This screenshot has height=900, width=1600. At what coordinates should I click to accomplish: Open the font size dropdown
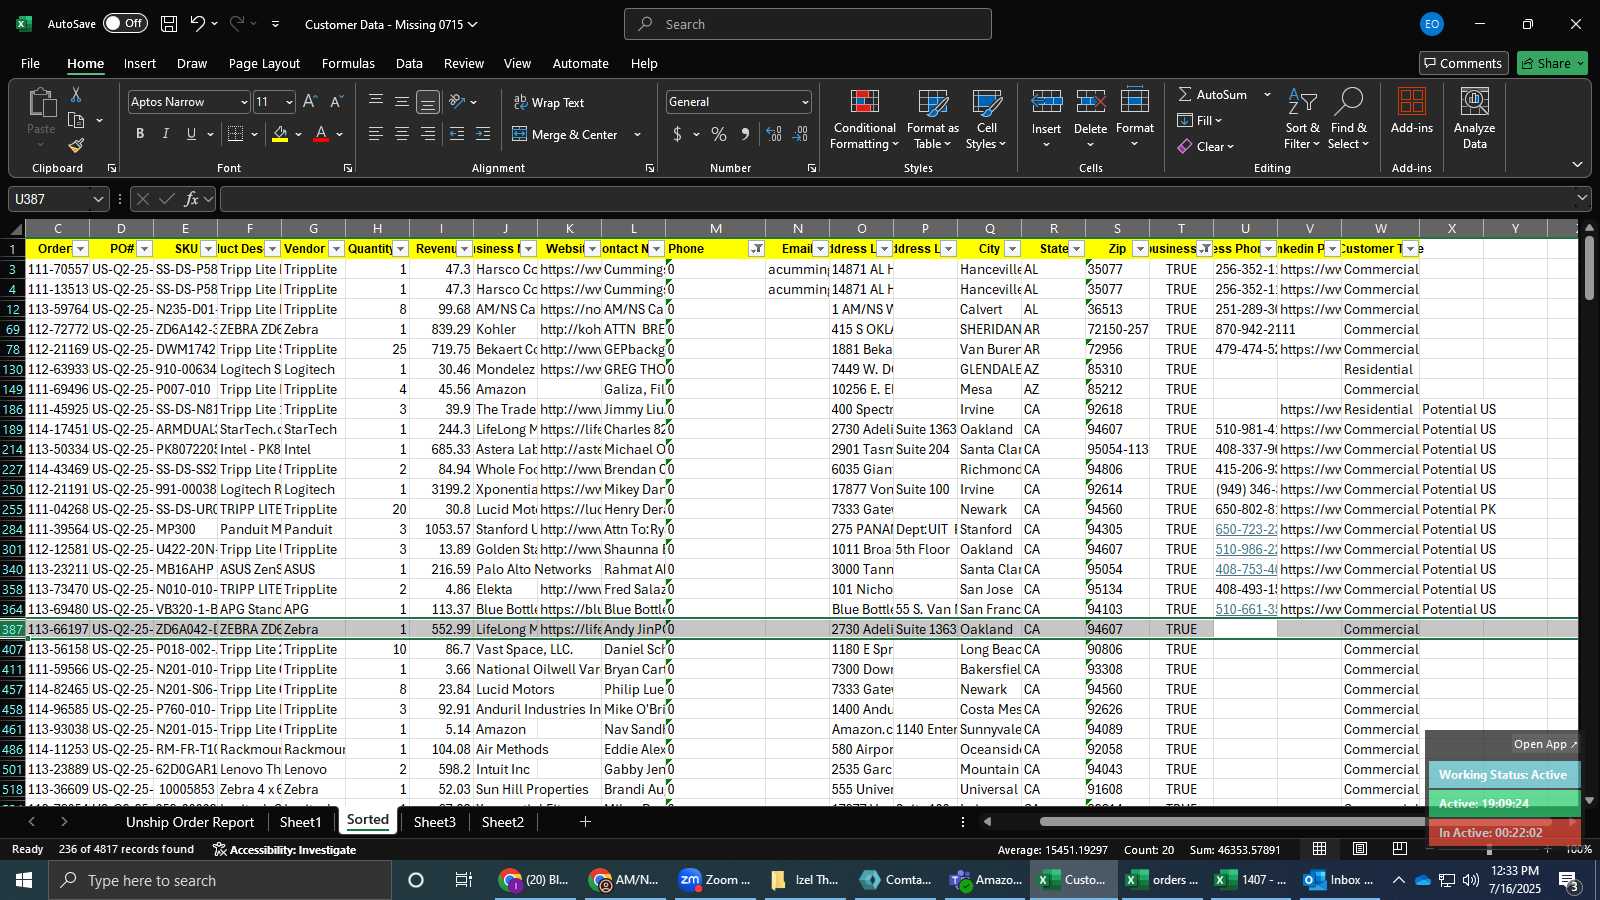(x=289, y=102)
